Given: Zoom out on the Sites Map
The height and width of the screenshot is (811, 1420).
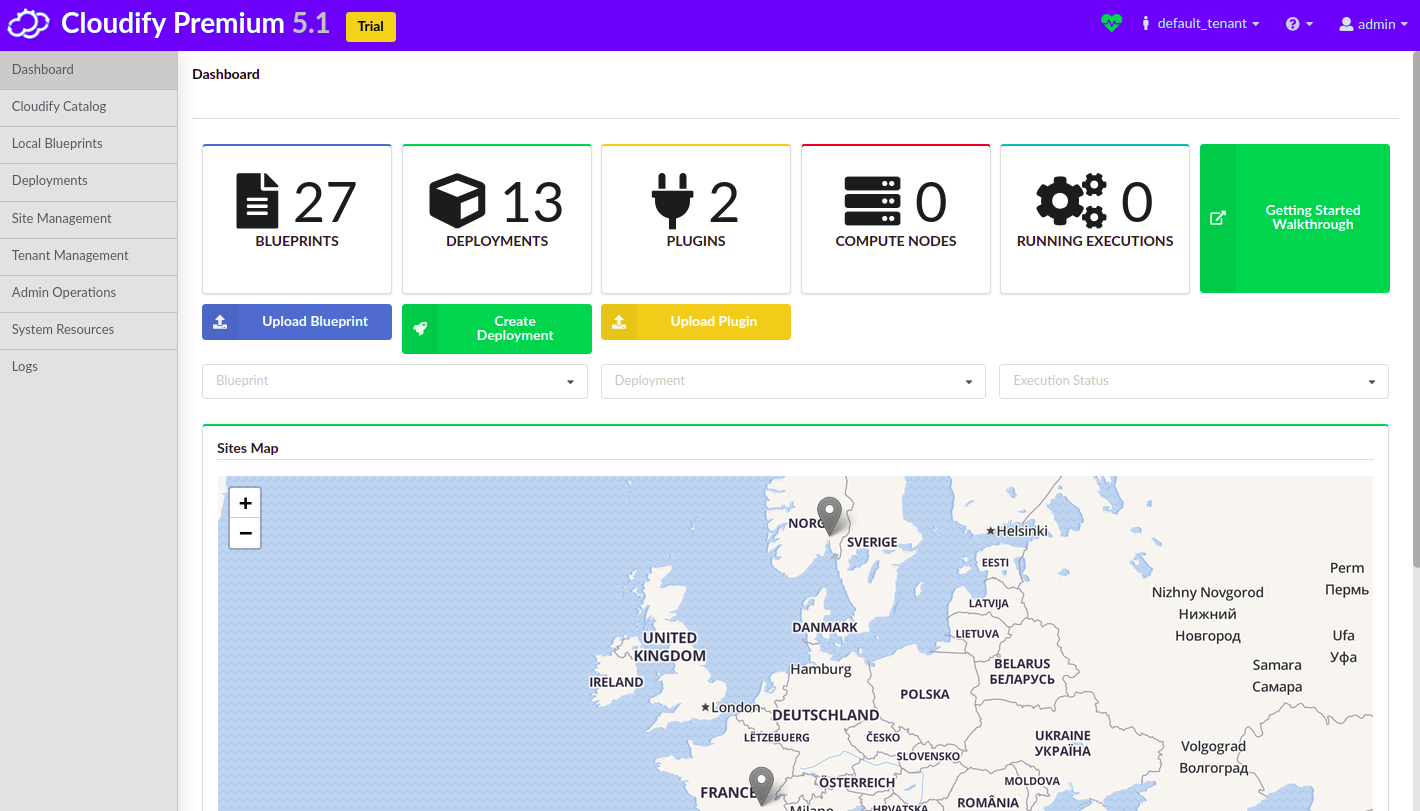Looking at the screenshot, I should (245, 533).
